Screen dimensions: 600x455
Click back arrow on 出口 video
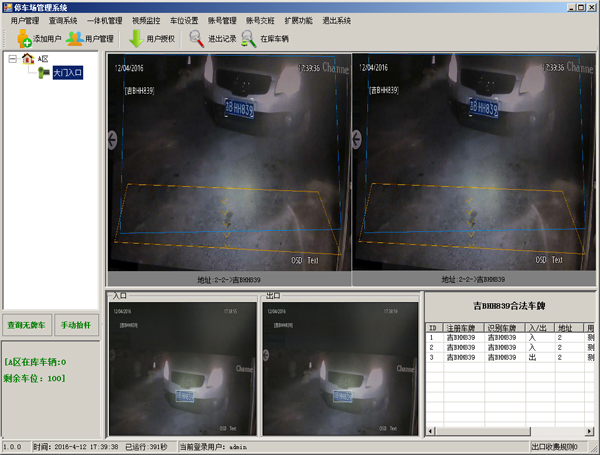coord(266,355)
